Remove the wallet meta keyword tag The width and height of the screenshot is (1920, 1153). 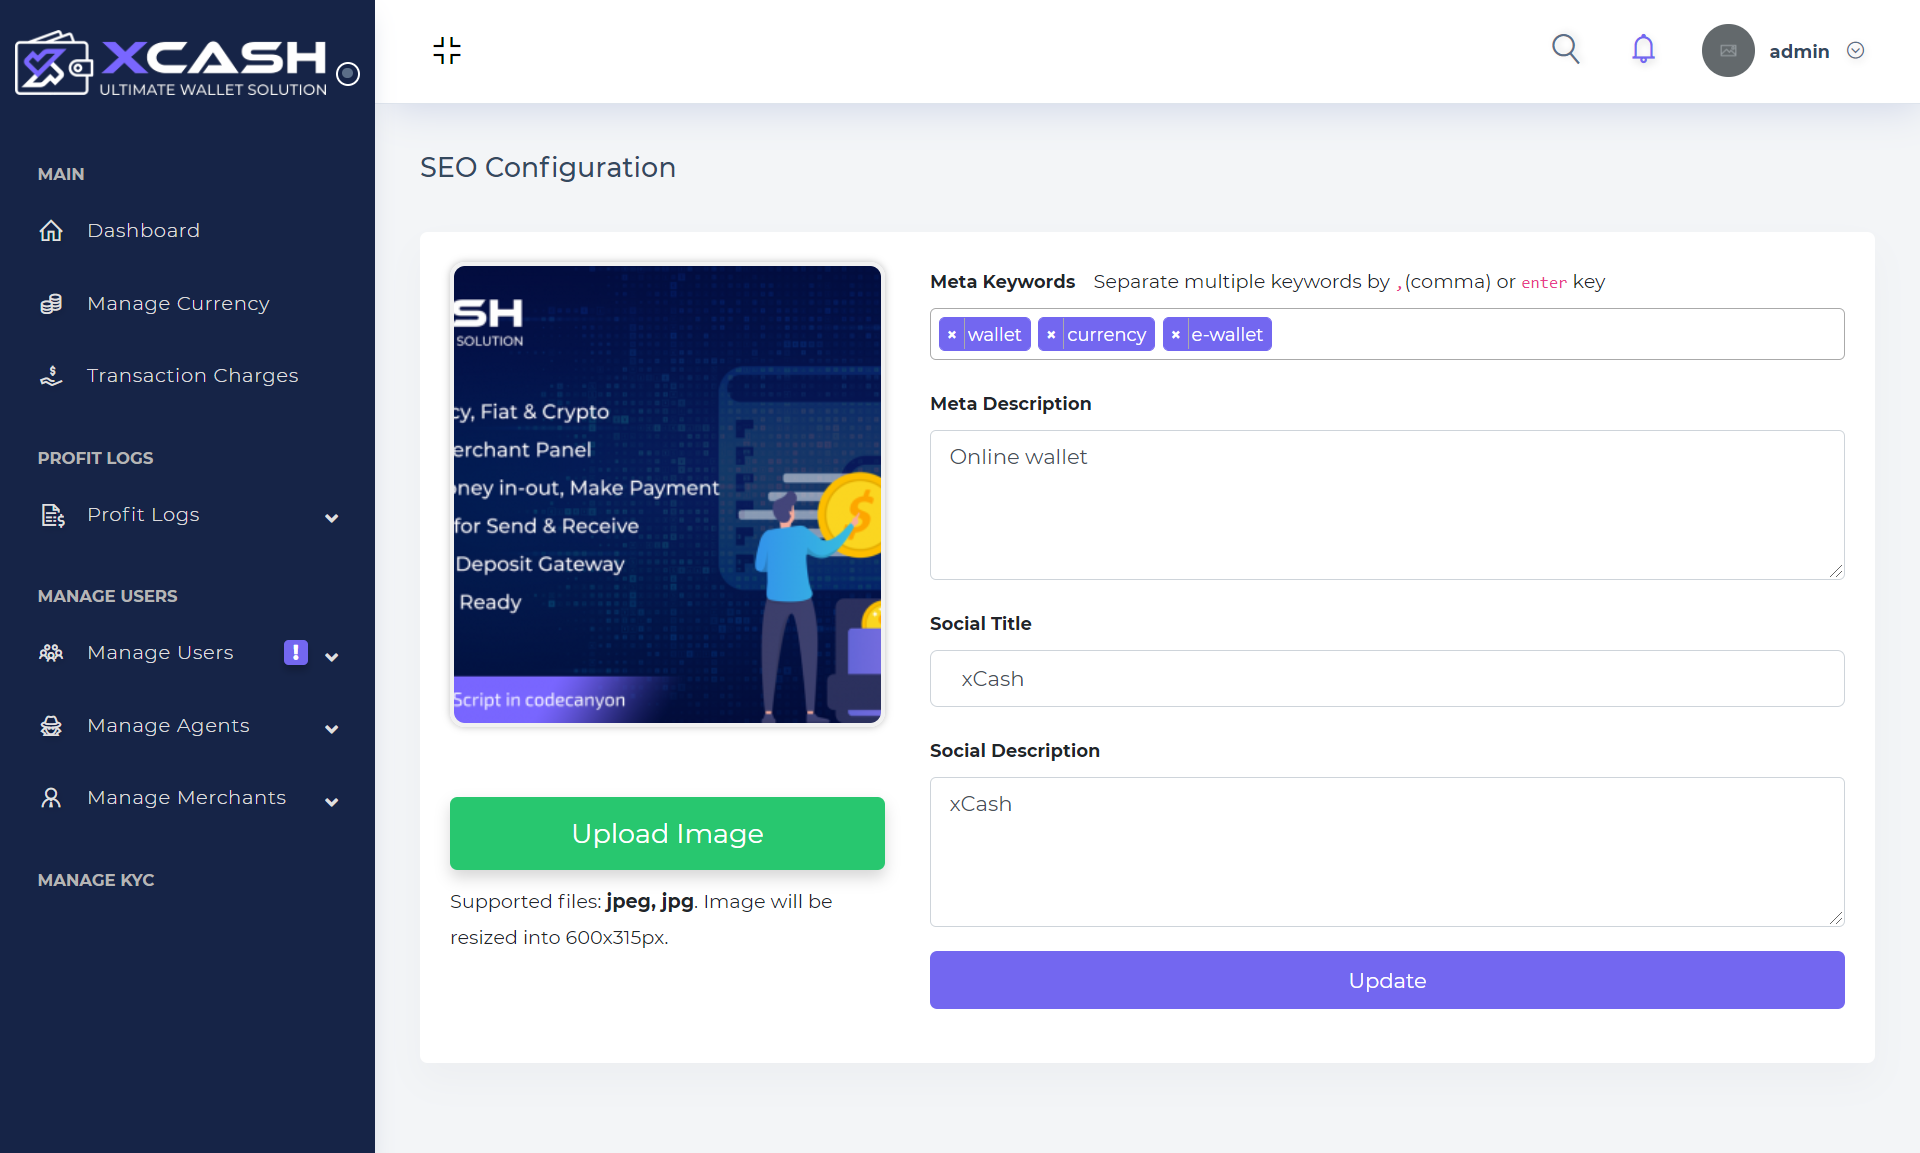tap(953, 333)
